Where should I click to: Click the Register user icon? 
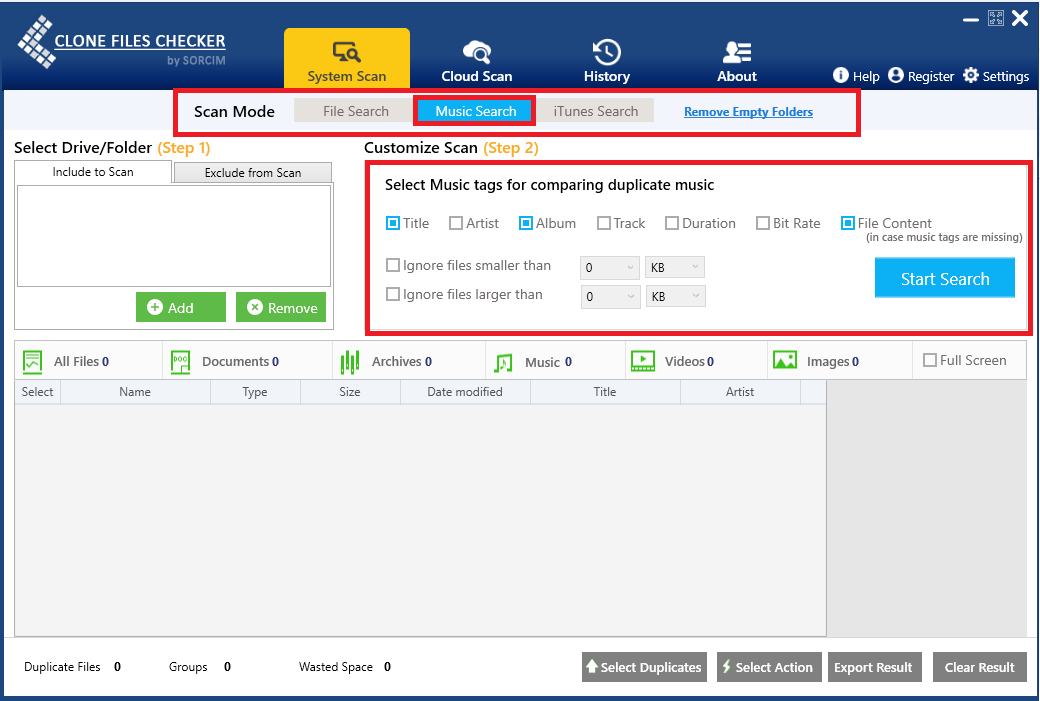click(x=895, y=75)
